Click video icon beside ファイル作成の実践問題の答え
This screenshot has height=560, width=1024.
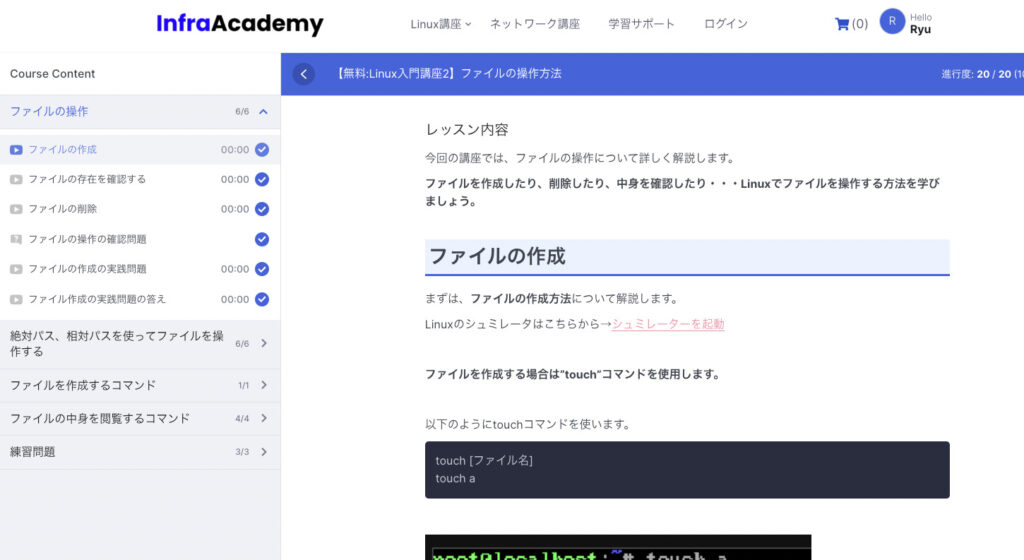[16, 300]
